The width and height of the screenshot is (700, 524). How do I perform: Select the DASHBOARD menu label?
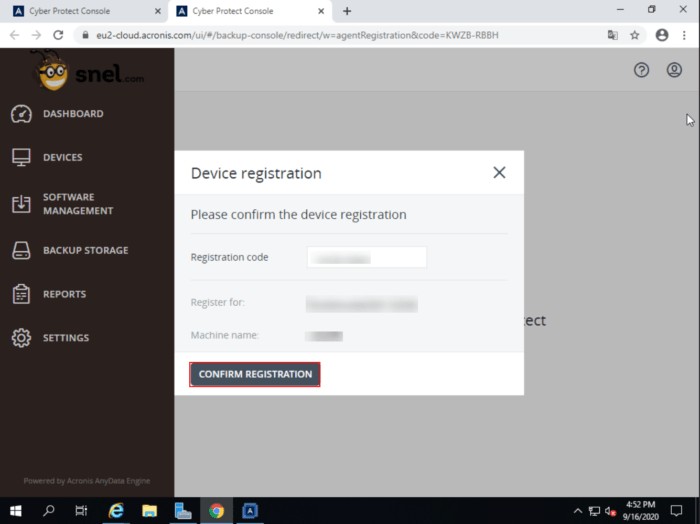tap(73, 114)
